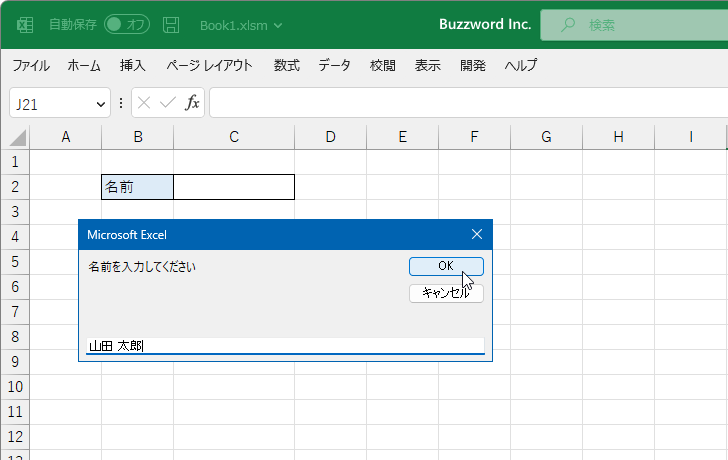The image size is (728, 460).
Task: Open the 表示 ribbon tab
Action: (428, 65)
